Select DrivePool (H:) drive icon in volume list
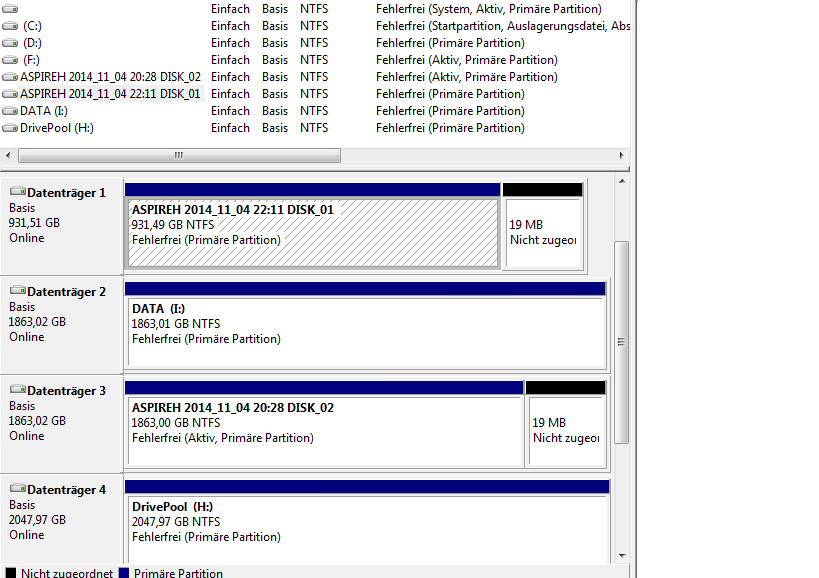The height and width of the screenshot is (578, 819). pos(10,128)
